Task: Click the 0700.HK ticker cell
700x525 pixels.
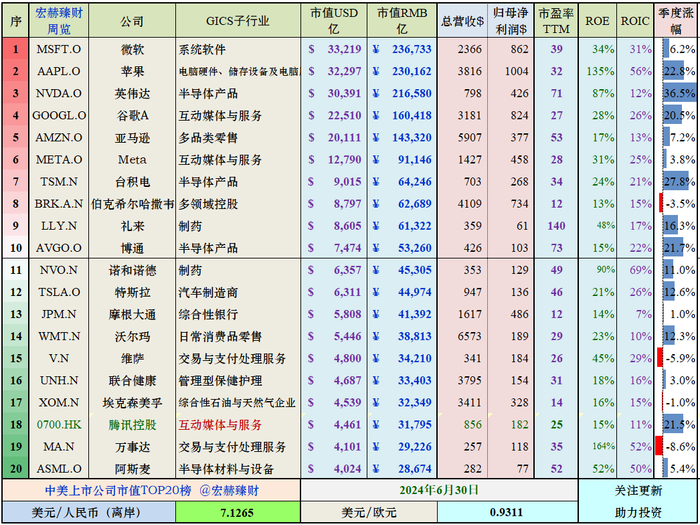Action: pyautogui.click(x=59, y=425)
